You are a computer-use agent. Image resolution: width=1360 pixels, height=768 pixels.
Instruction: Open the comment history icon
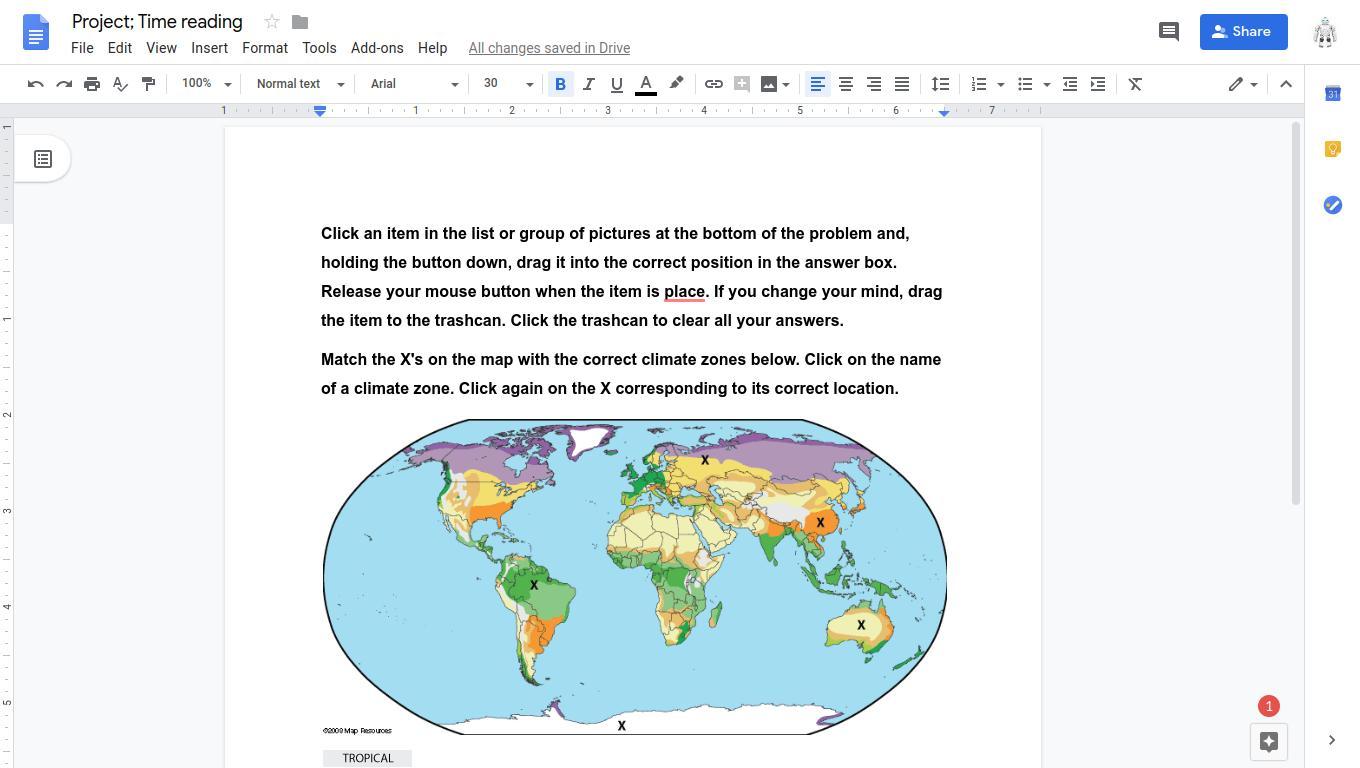point(1168,31)
